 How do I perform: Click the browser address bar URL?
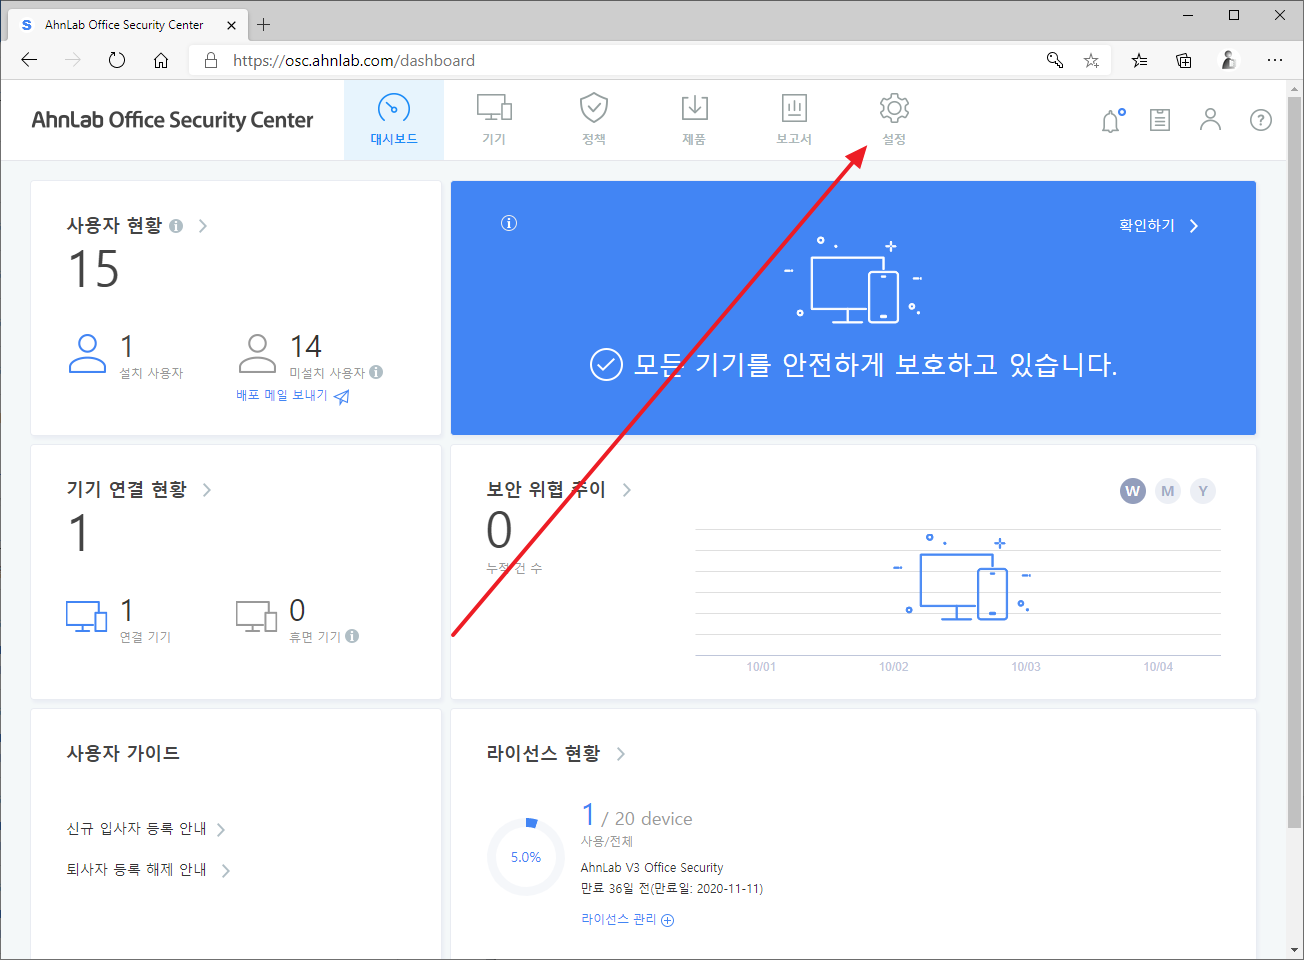point(354,61)
